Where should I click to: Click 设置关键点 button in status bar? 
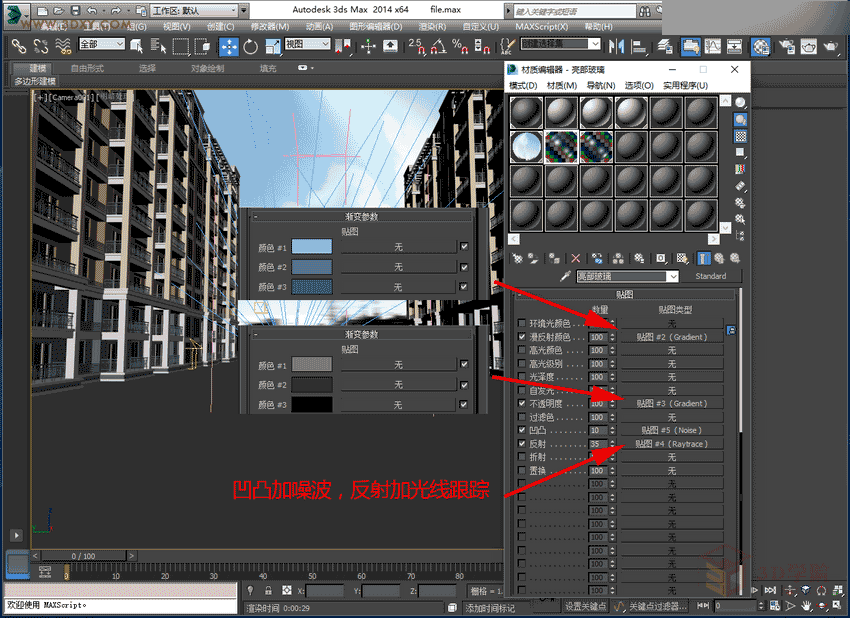click(585, 606)
